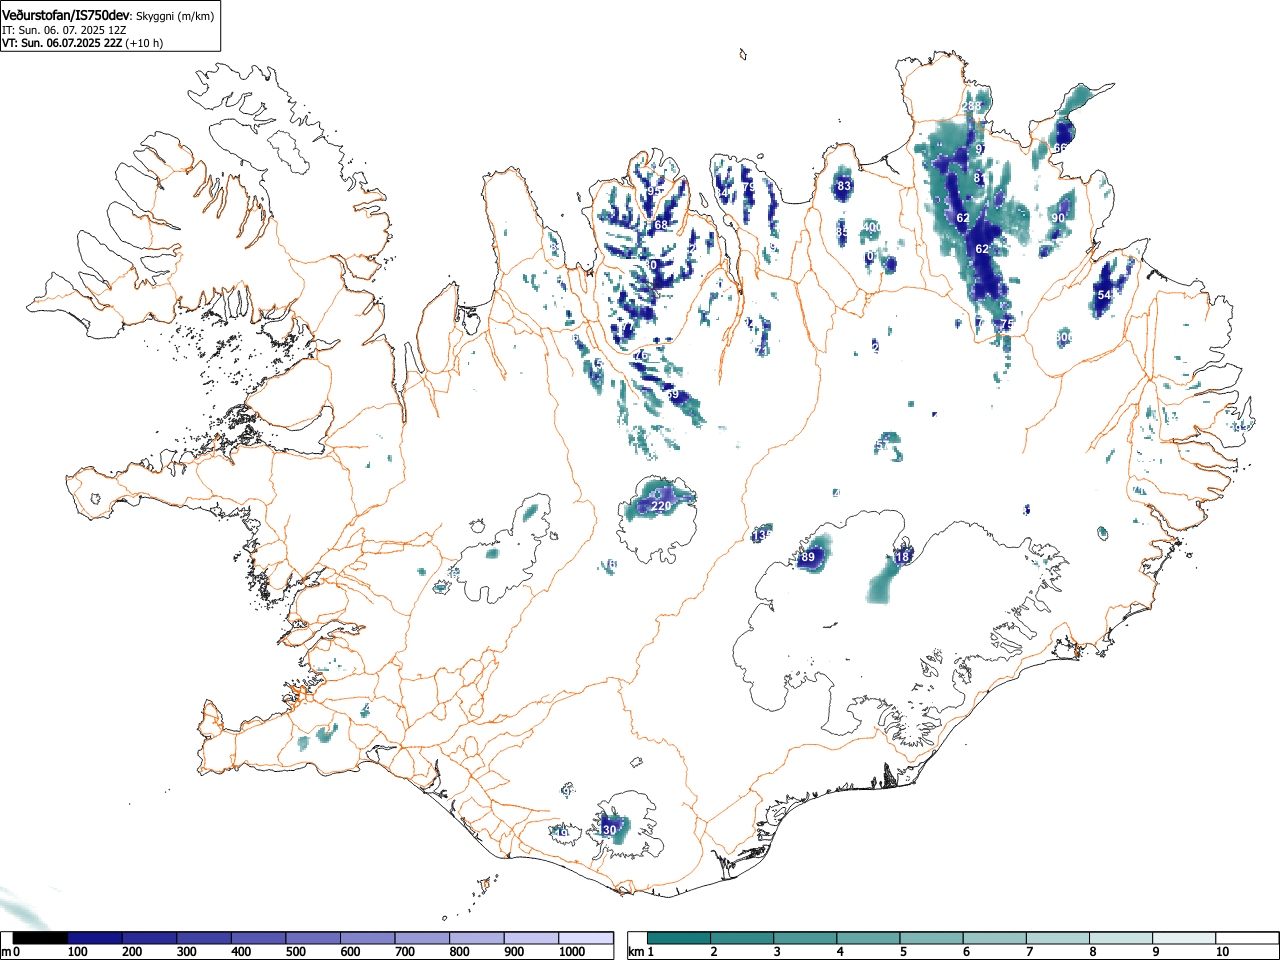Select the 7–8 km pale teal legend swatch
The image size is (1280, 960).
(x=1057, y=938)
